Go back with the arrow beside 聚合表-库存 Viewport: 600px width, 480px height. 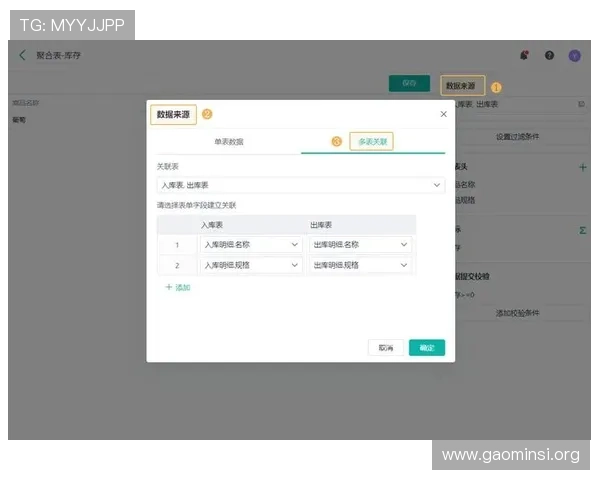(22, 55)
